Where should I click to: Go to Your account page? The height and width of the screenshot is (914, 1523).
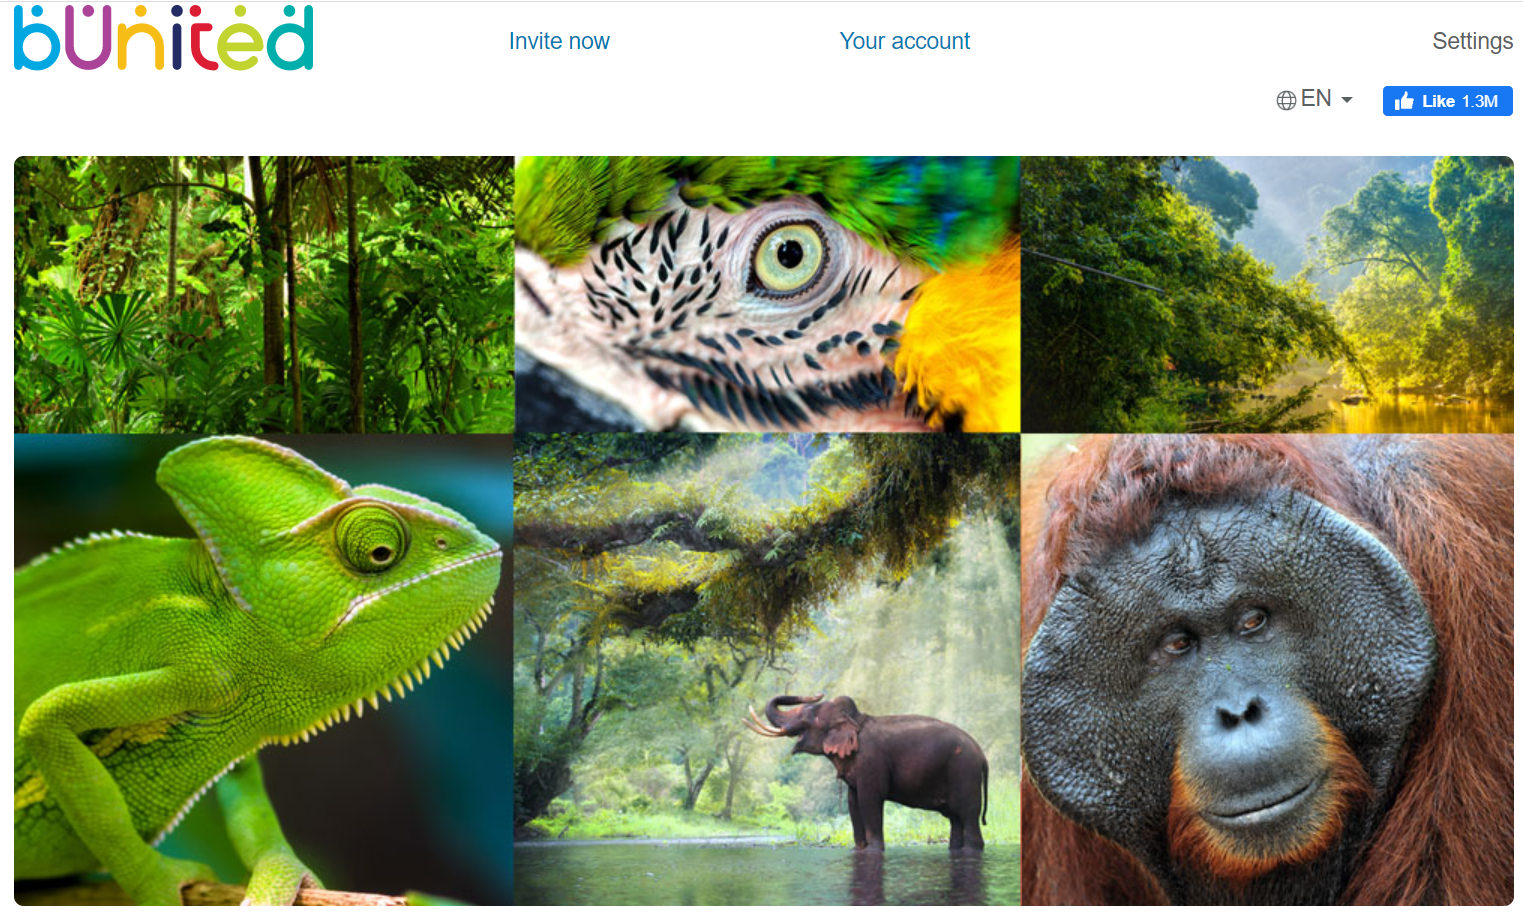point(904,41)
